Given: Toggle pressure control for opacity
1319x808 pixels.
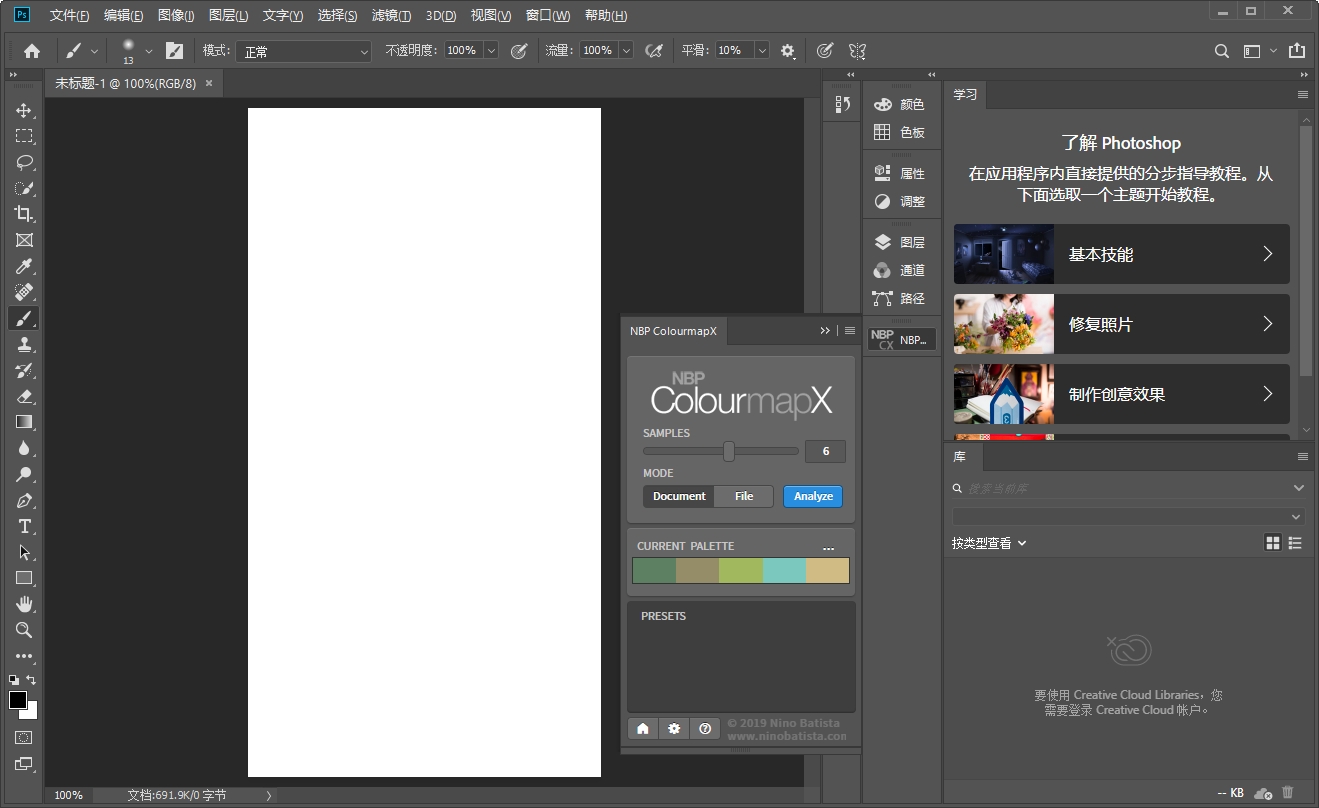Looking at the screenshot, I should (x=518, y=50).
